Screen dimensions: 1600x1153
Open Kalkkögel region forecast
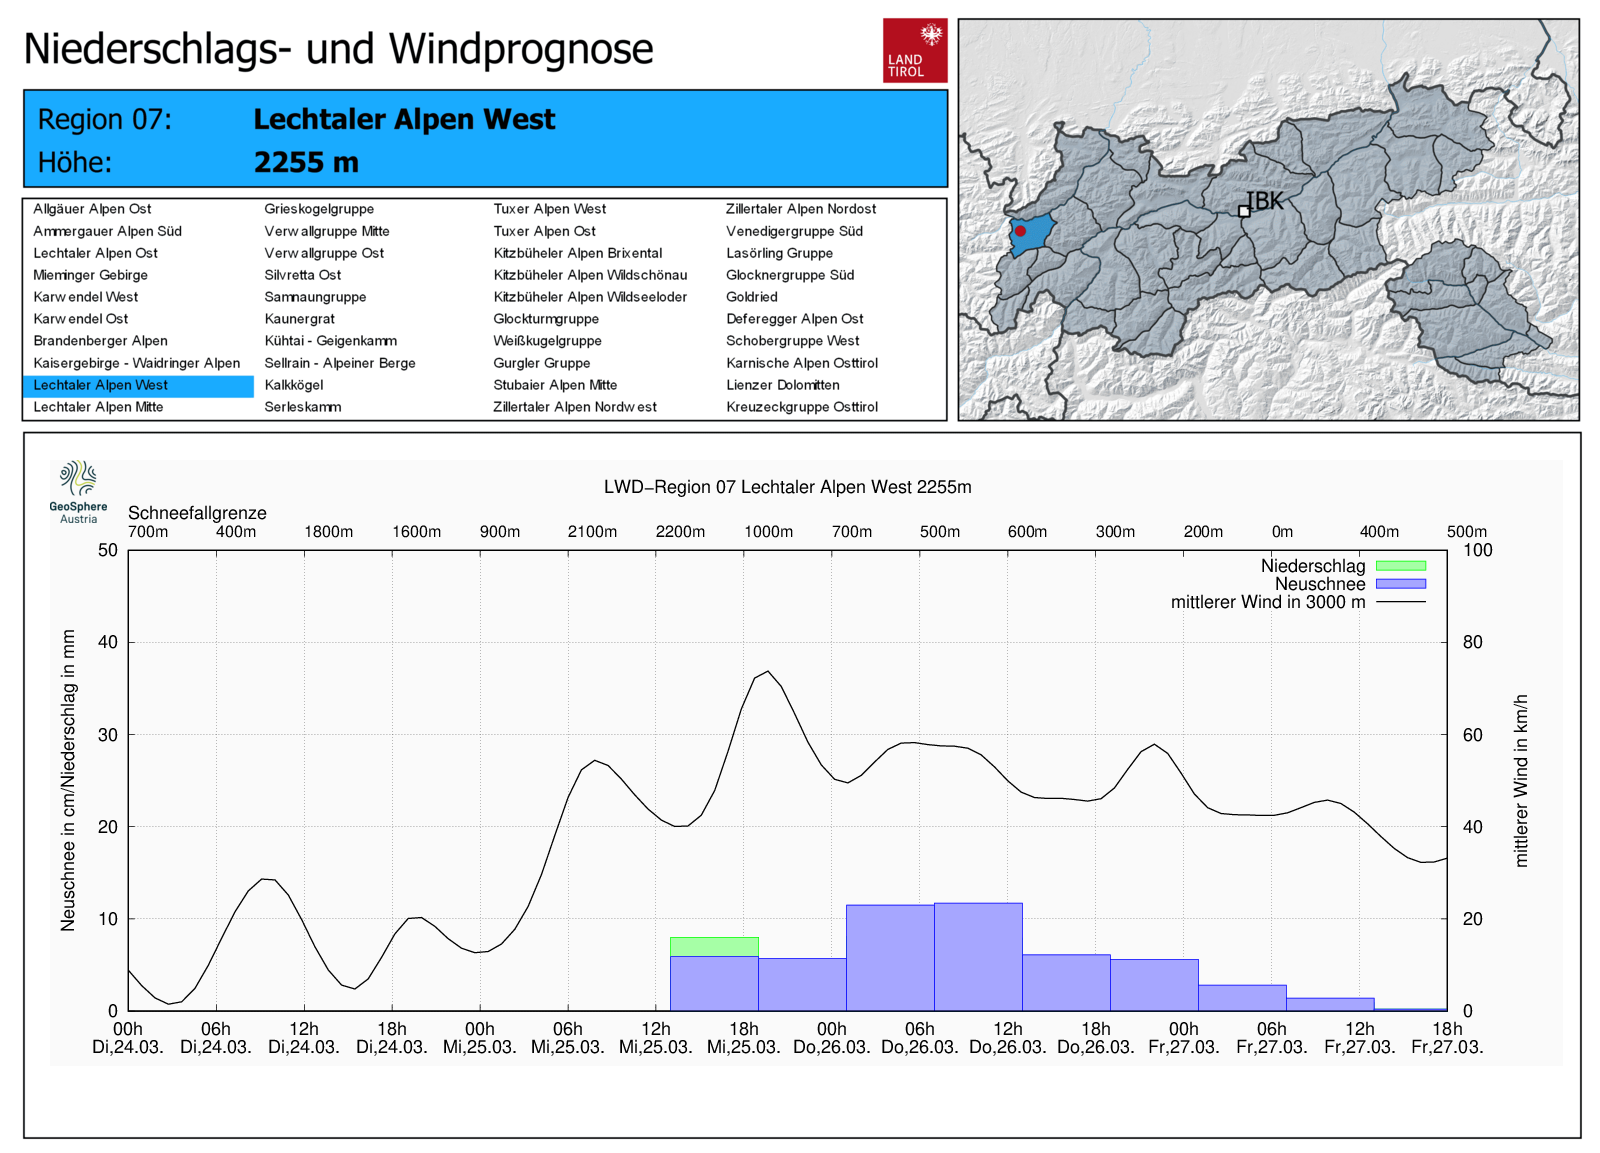(x=293, y=385)
